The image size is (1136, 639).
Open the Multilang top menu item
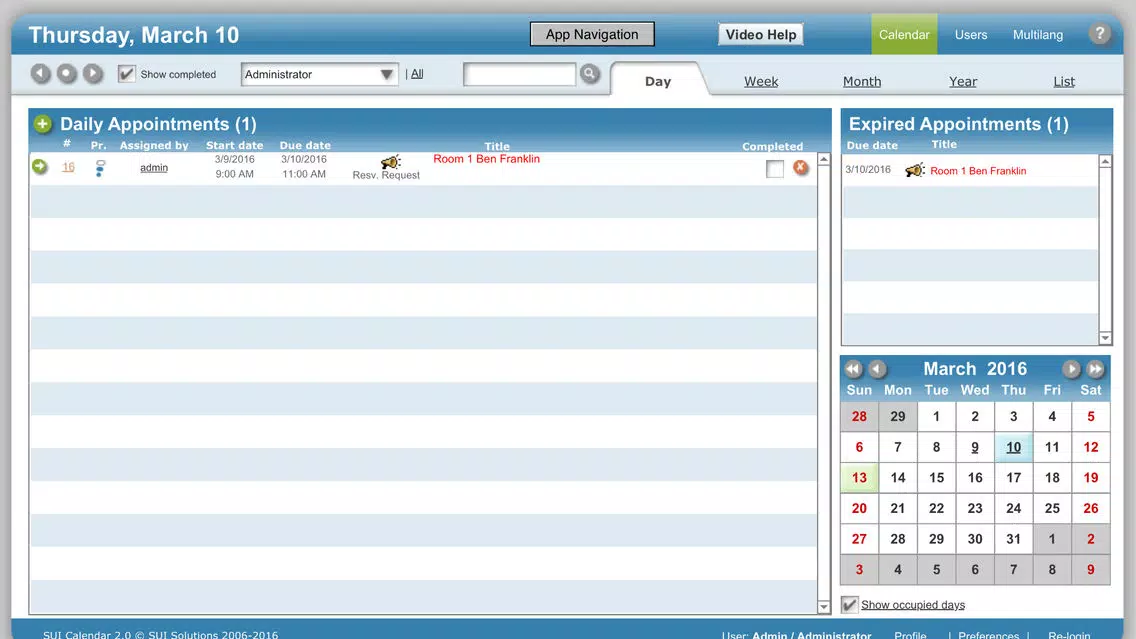[x=1037, y=34]
